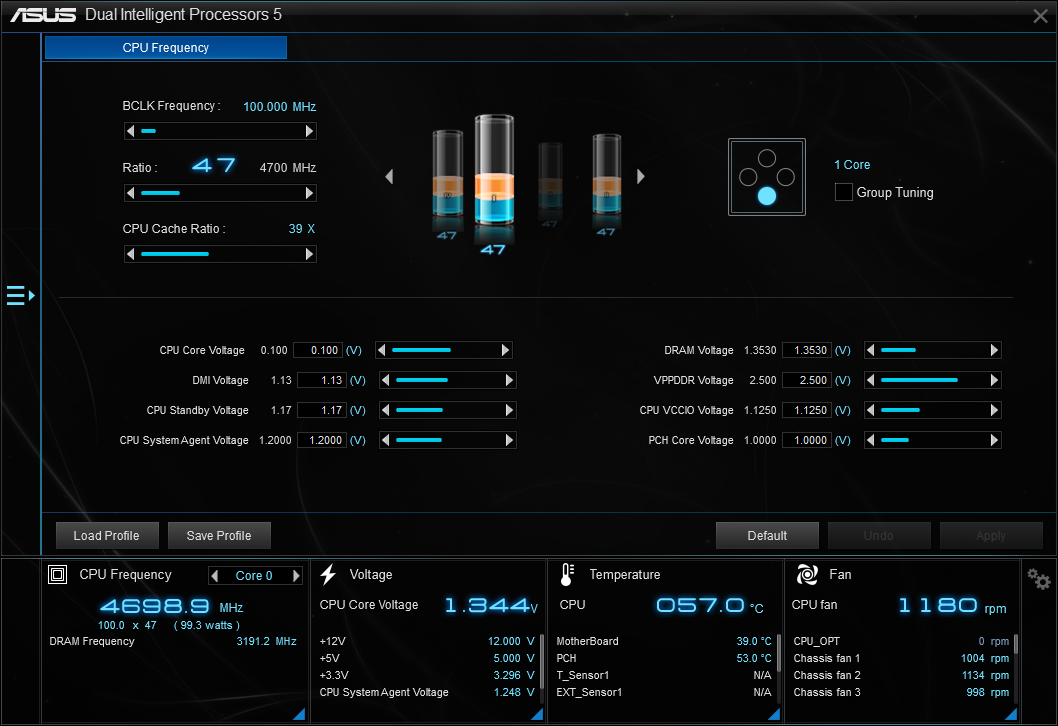Image resolution: width=1058 pixels, height=726 pixels.
Task: Click the VPPDDR Voltage slider bar
Action: [x=932, y=381]
